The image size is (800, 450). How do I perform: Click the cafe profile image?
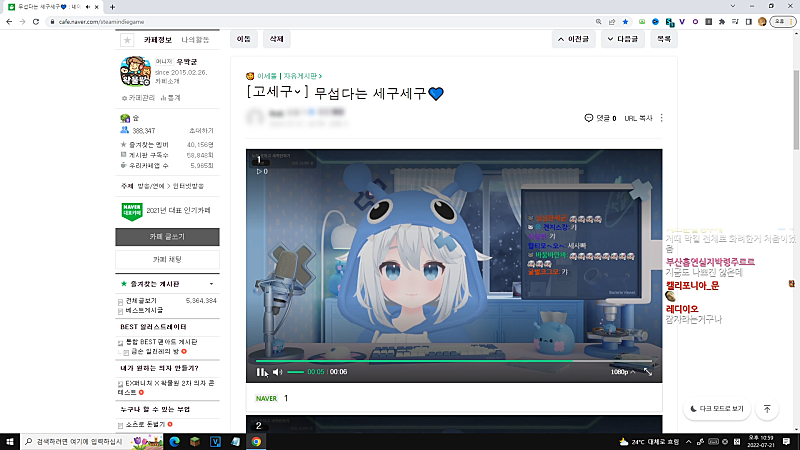point(135,71)
